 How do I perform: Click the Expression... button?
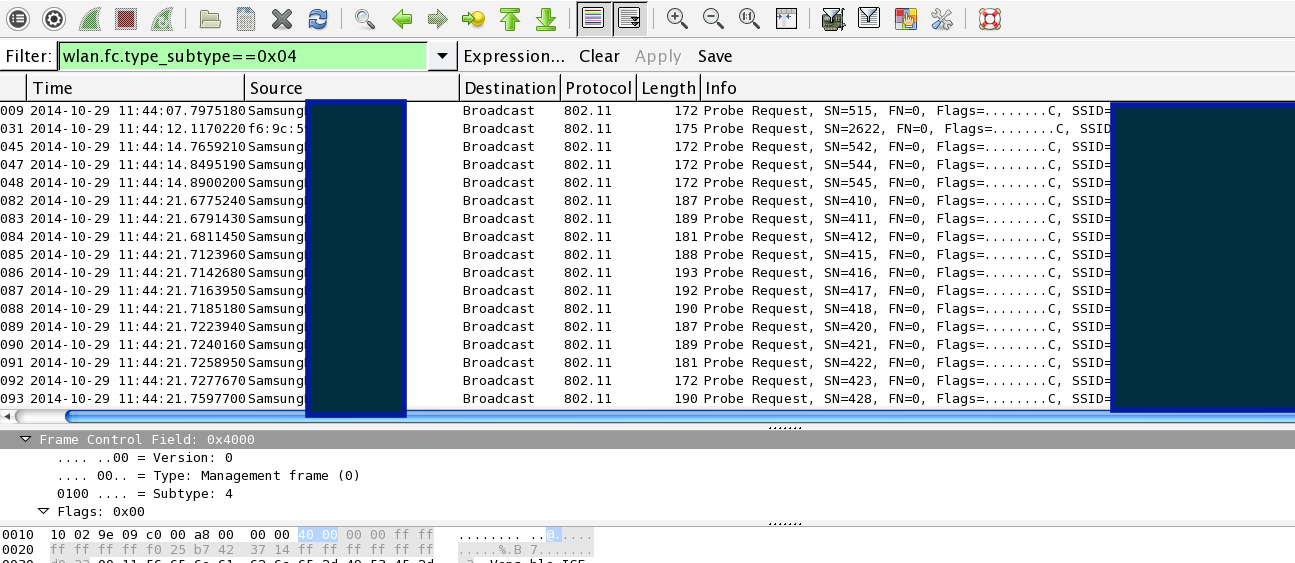(514, 57)
